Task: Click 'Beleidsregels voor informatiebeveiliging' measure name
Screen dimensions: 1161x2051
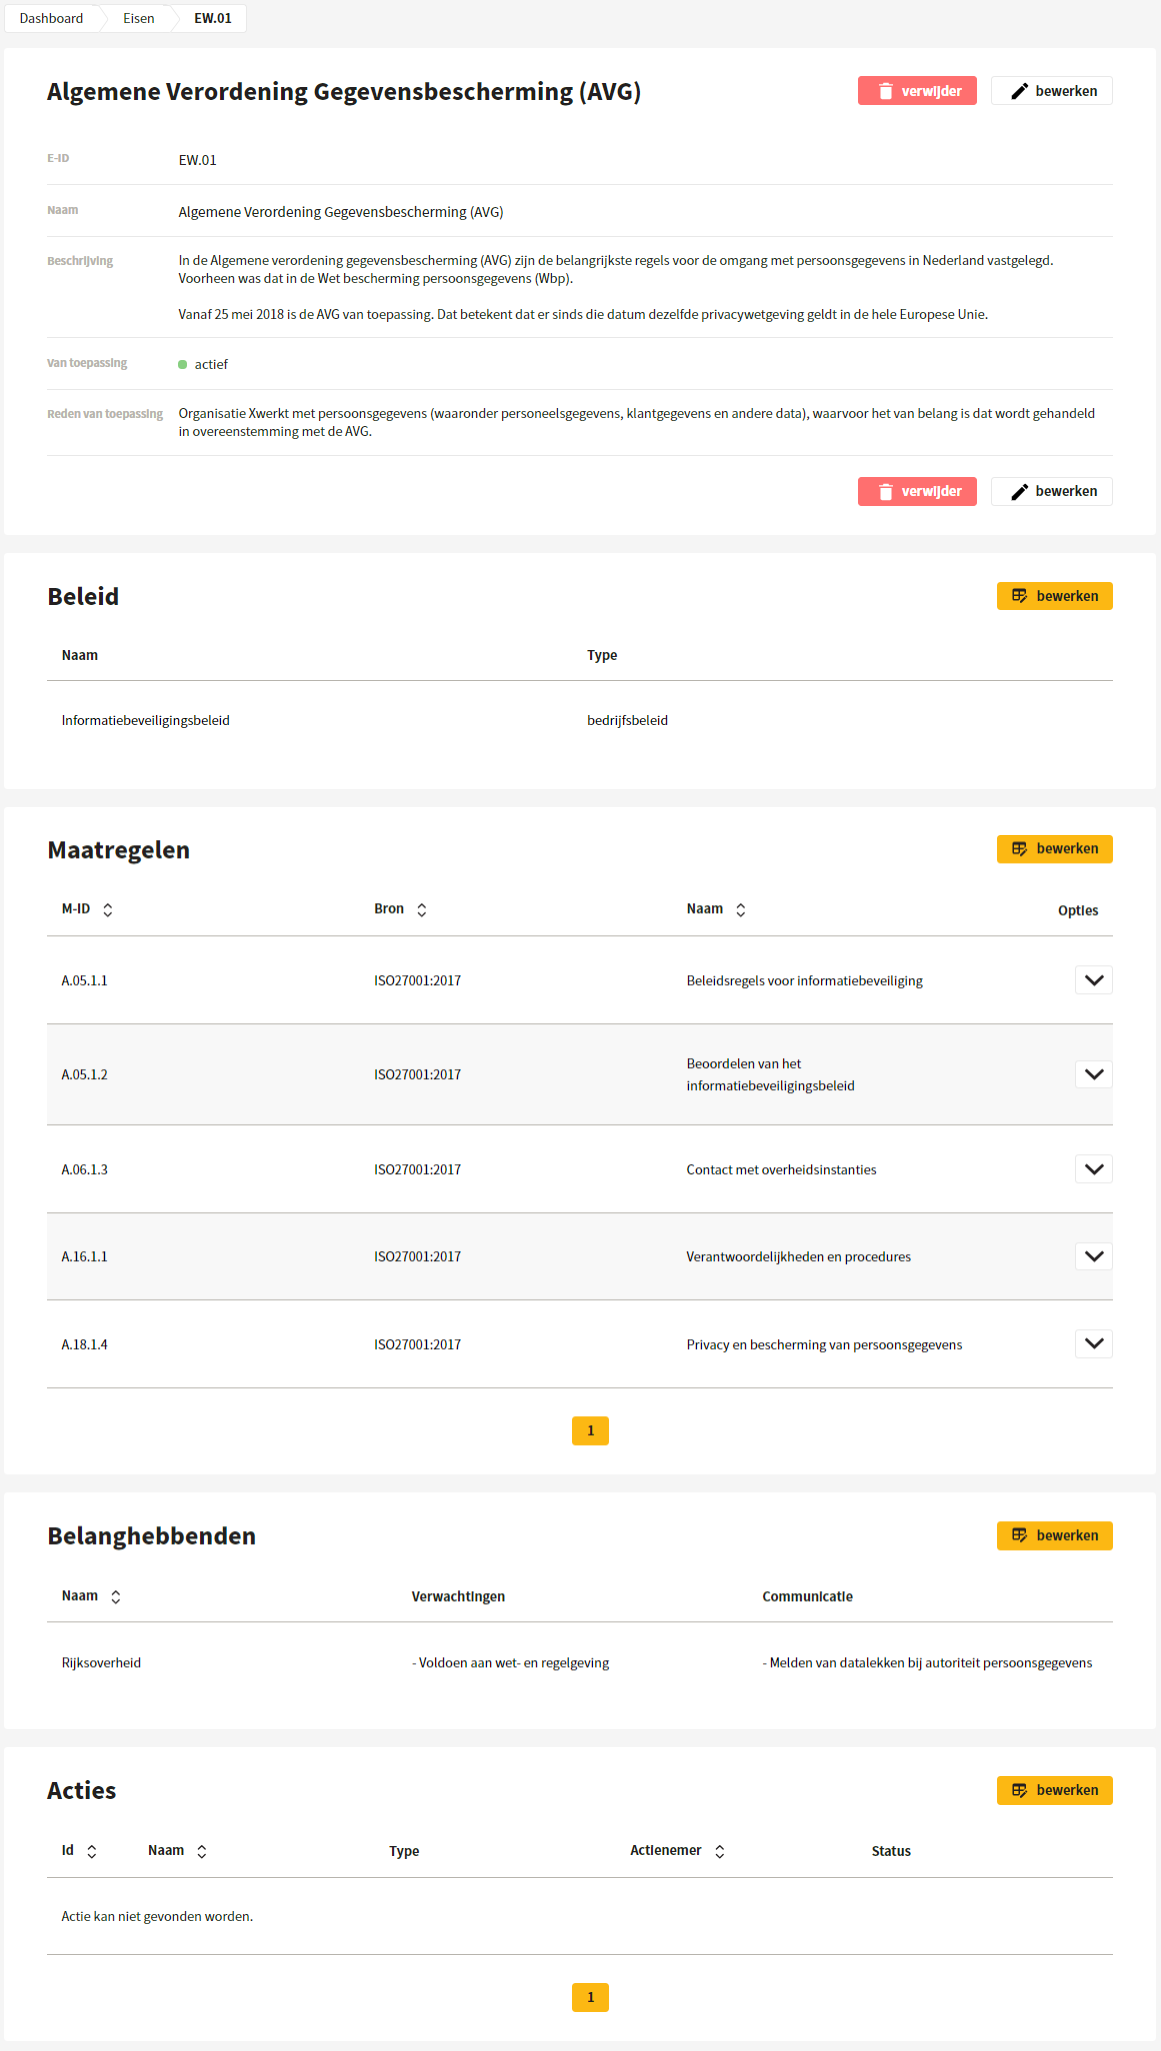Action: (x=804, y=981)
